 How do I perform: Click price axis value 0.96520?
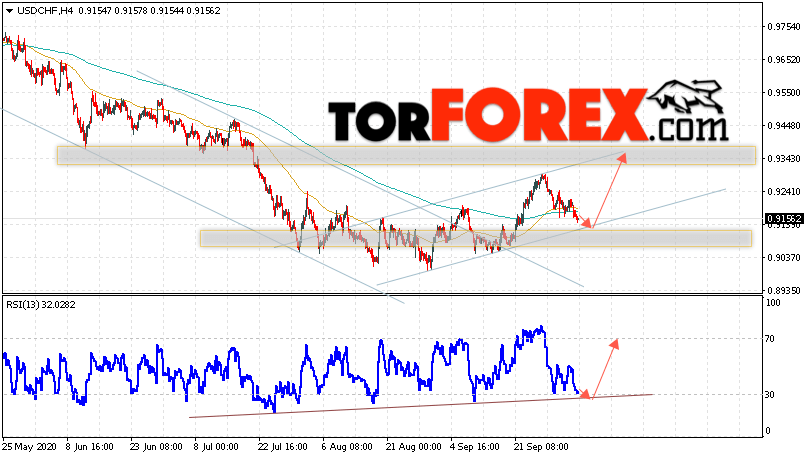click(x=783, y=60)
